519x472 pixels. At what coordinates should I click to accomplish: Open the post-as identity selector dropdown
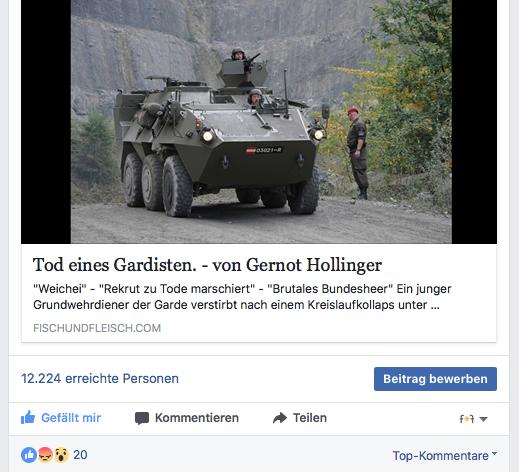click(x=474, y=419)
